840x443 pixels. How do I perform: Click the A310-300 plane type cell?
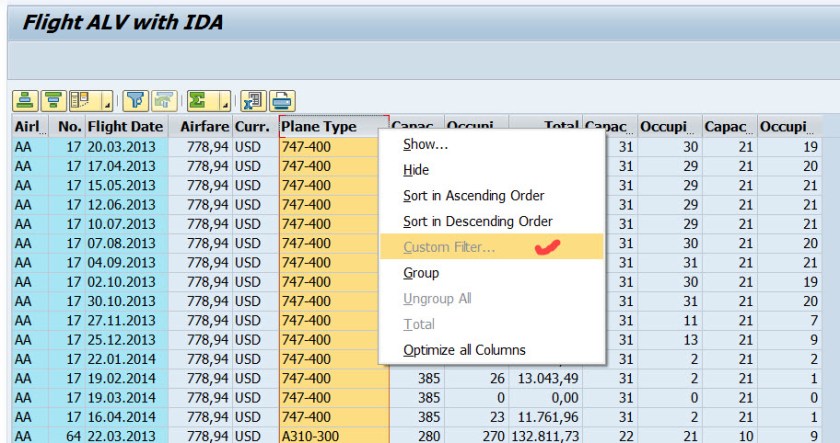pos(334,436)
